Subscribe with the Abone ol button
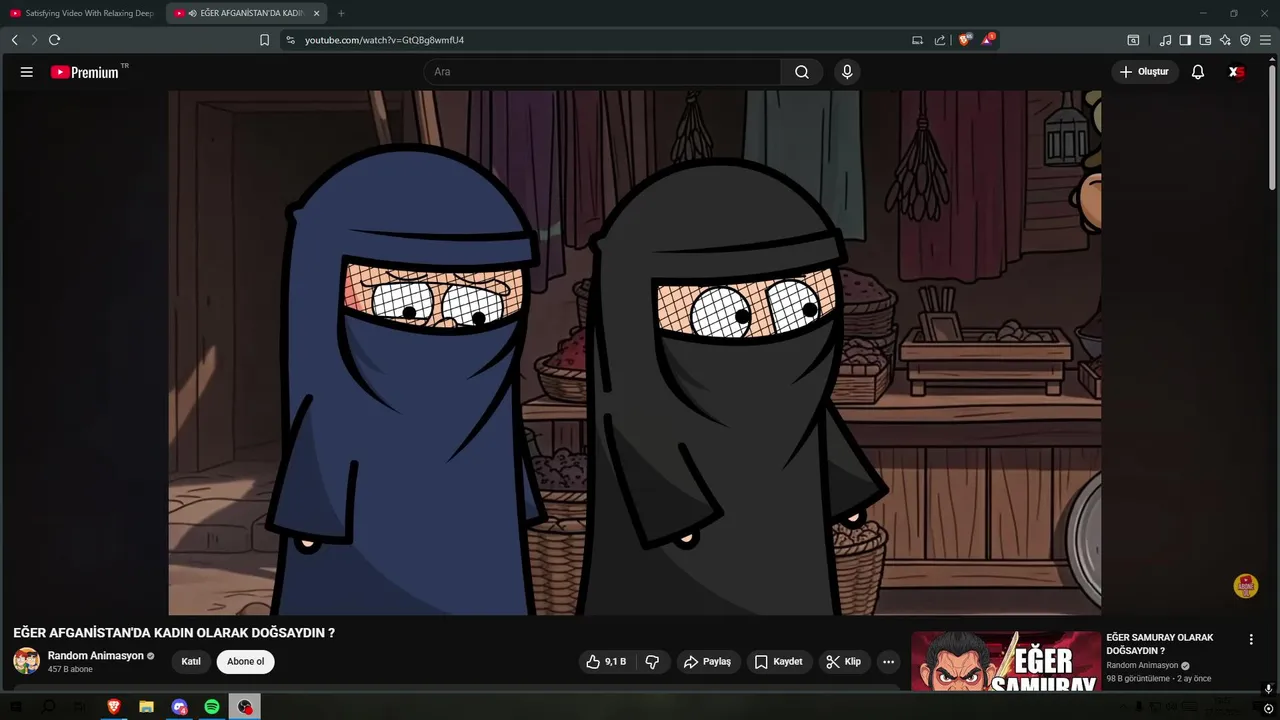Viewport: 1280px width, 720px height. click(245, 661)
